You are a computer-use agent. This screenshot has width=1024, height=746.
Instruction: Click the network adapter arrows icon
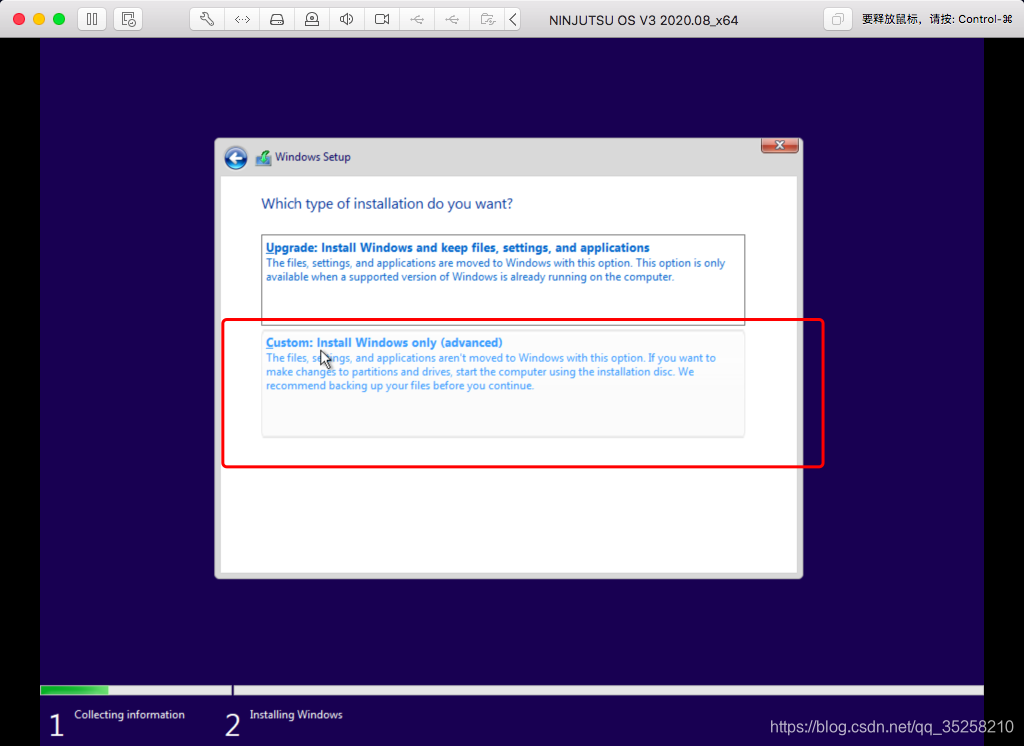pyautogui.click(x=242, y=19)
